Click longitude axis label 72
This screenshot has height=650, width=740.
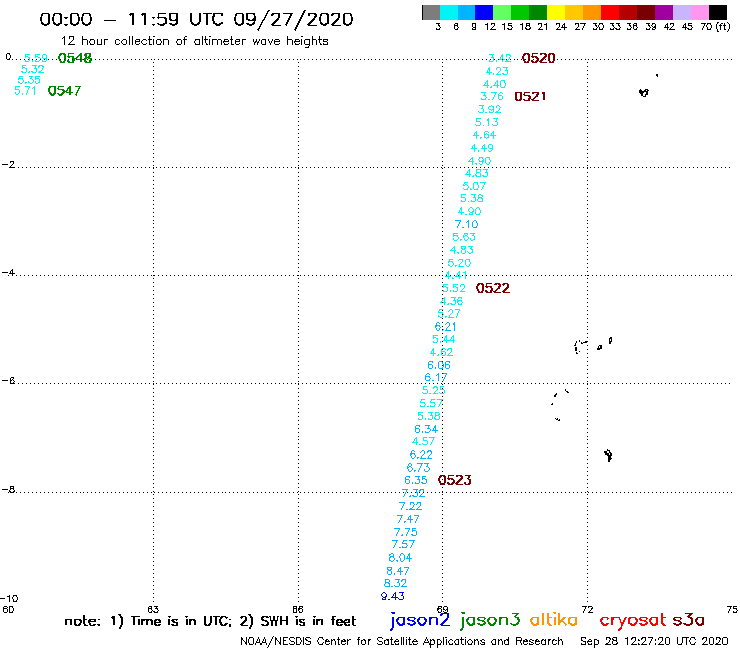(587, 609)
